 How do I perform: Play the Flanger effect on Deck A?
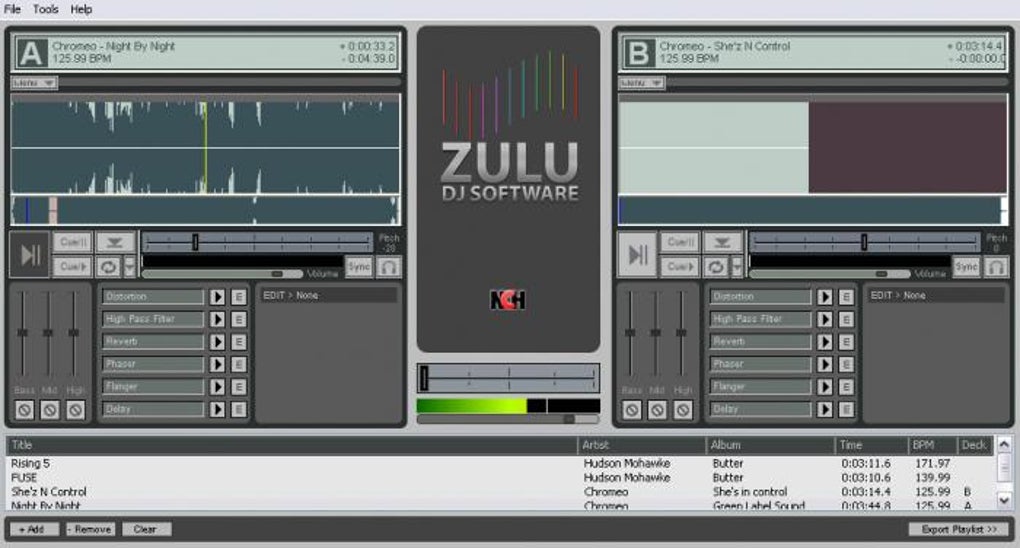coord(217,387)
